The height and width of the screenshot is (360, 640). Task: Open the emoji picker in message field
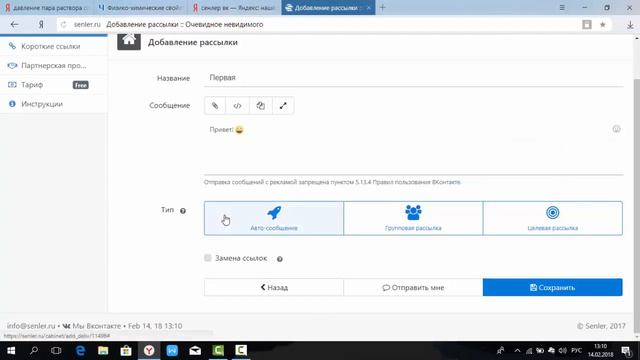(x=616, y=129)
